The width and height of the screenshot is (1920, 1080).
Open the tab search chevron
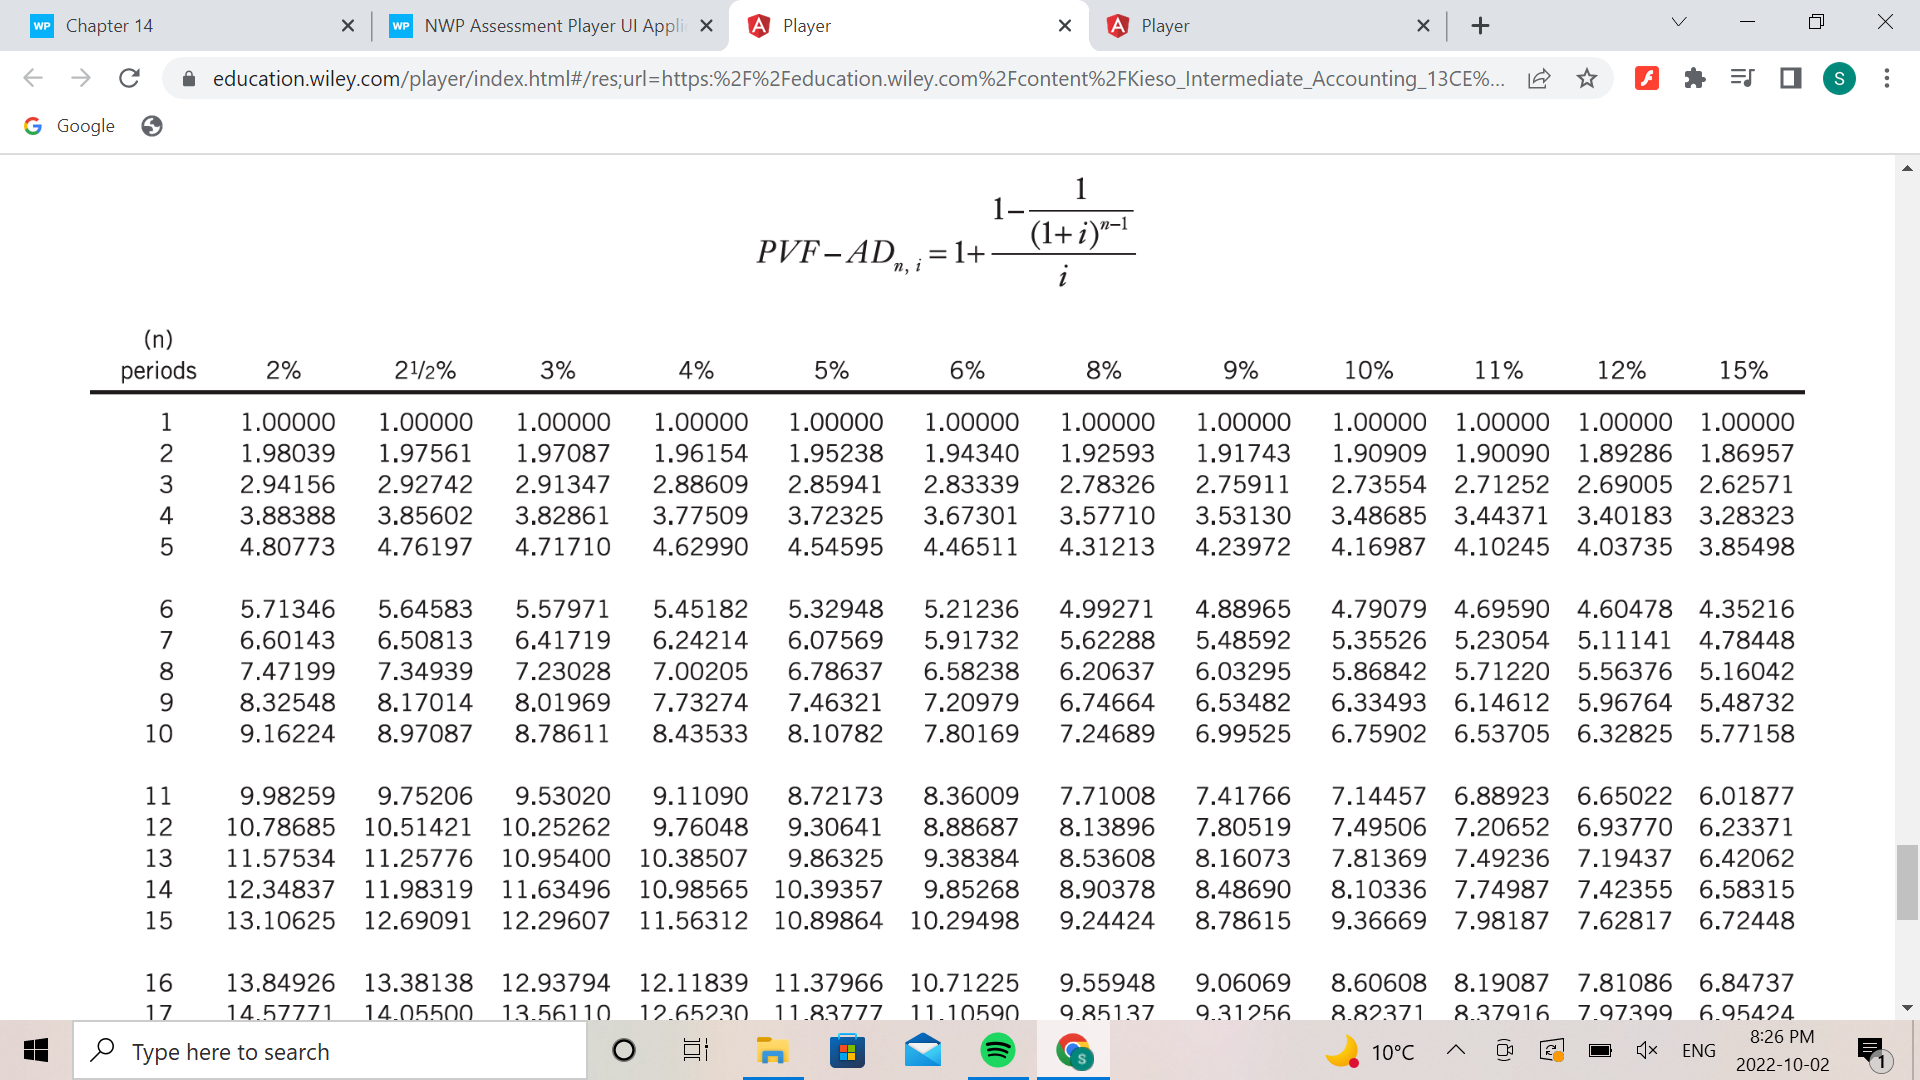click(x=1678, y=20)
